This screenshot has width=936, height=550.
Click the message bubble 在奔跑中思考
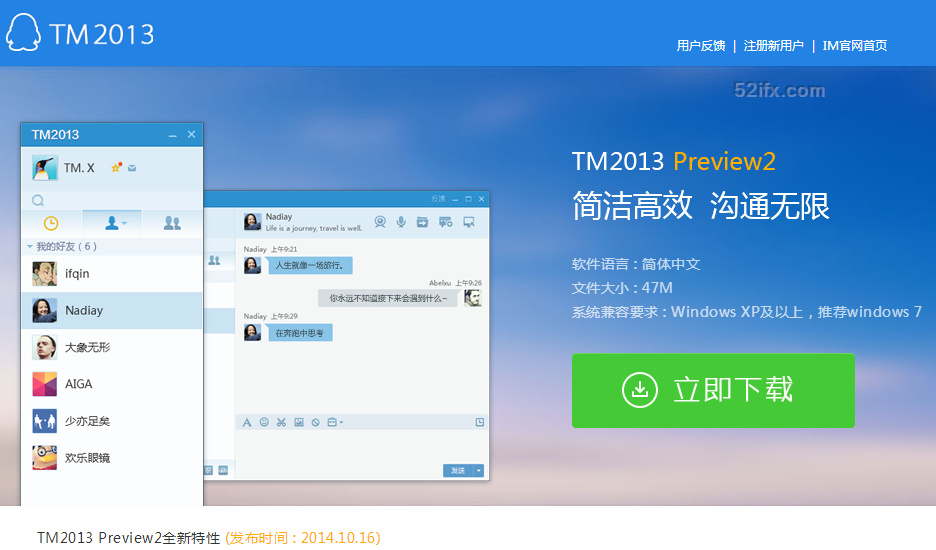[x=300, y=333]
